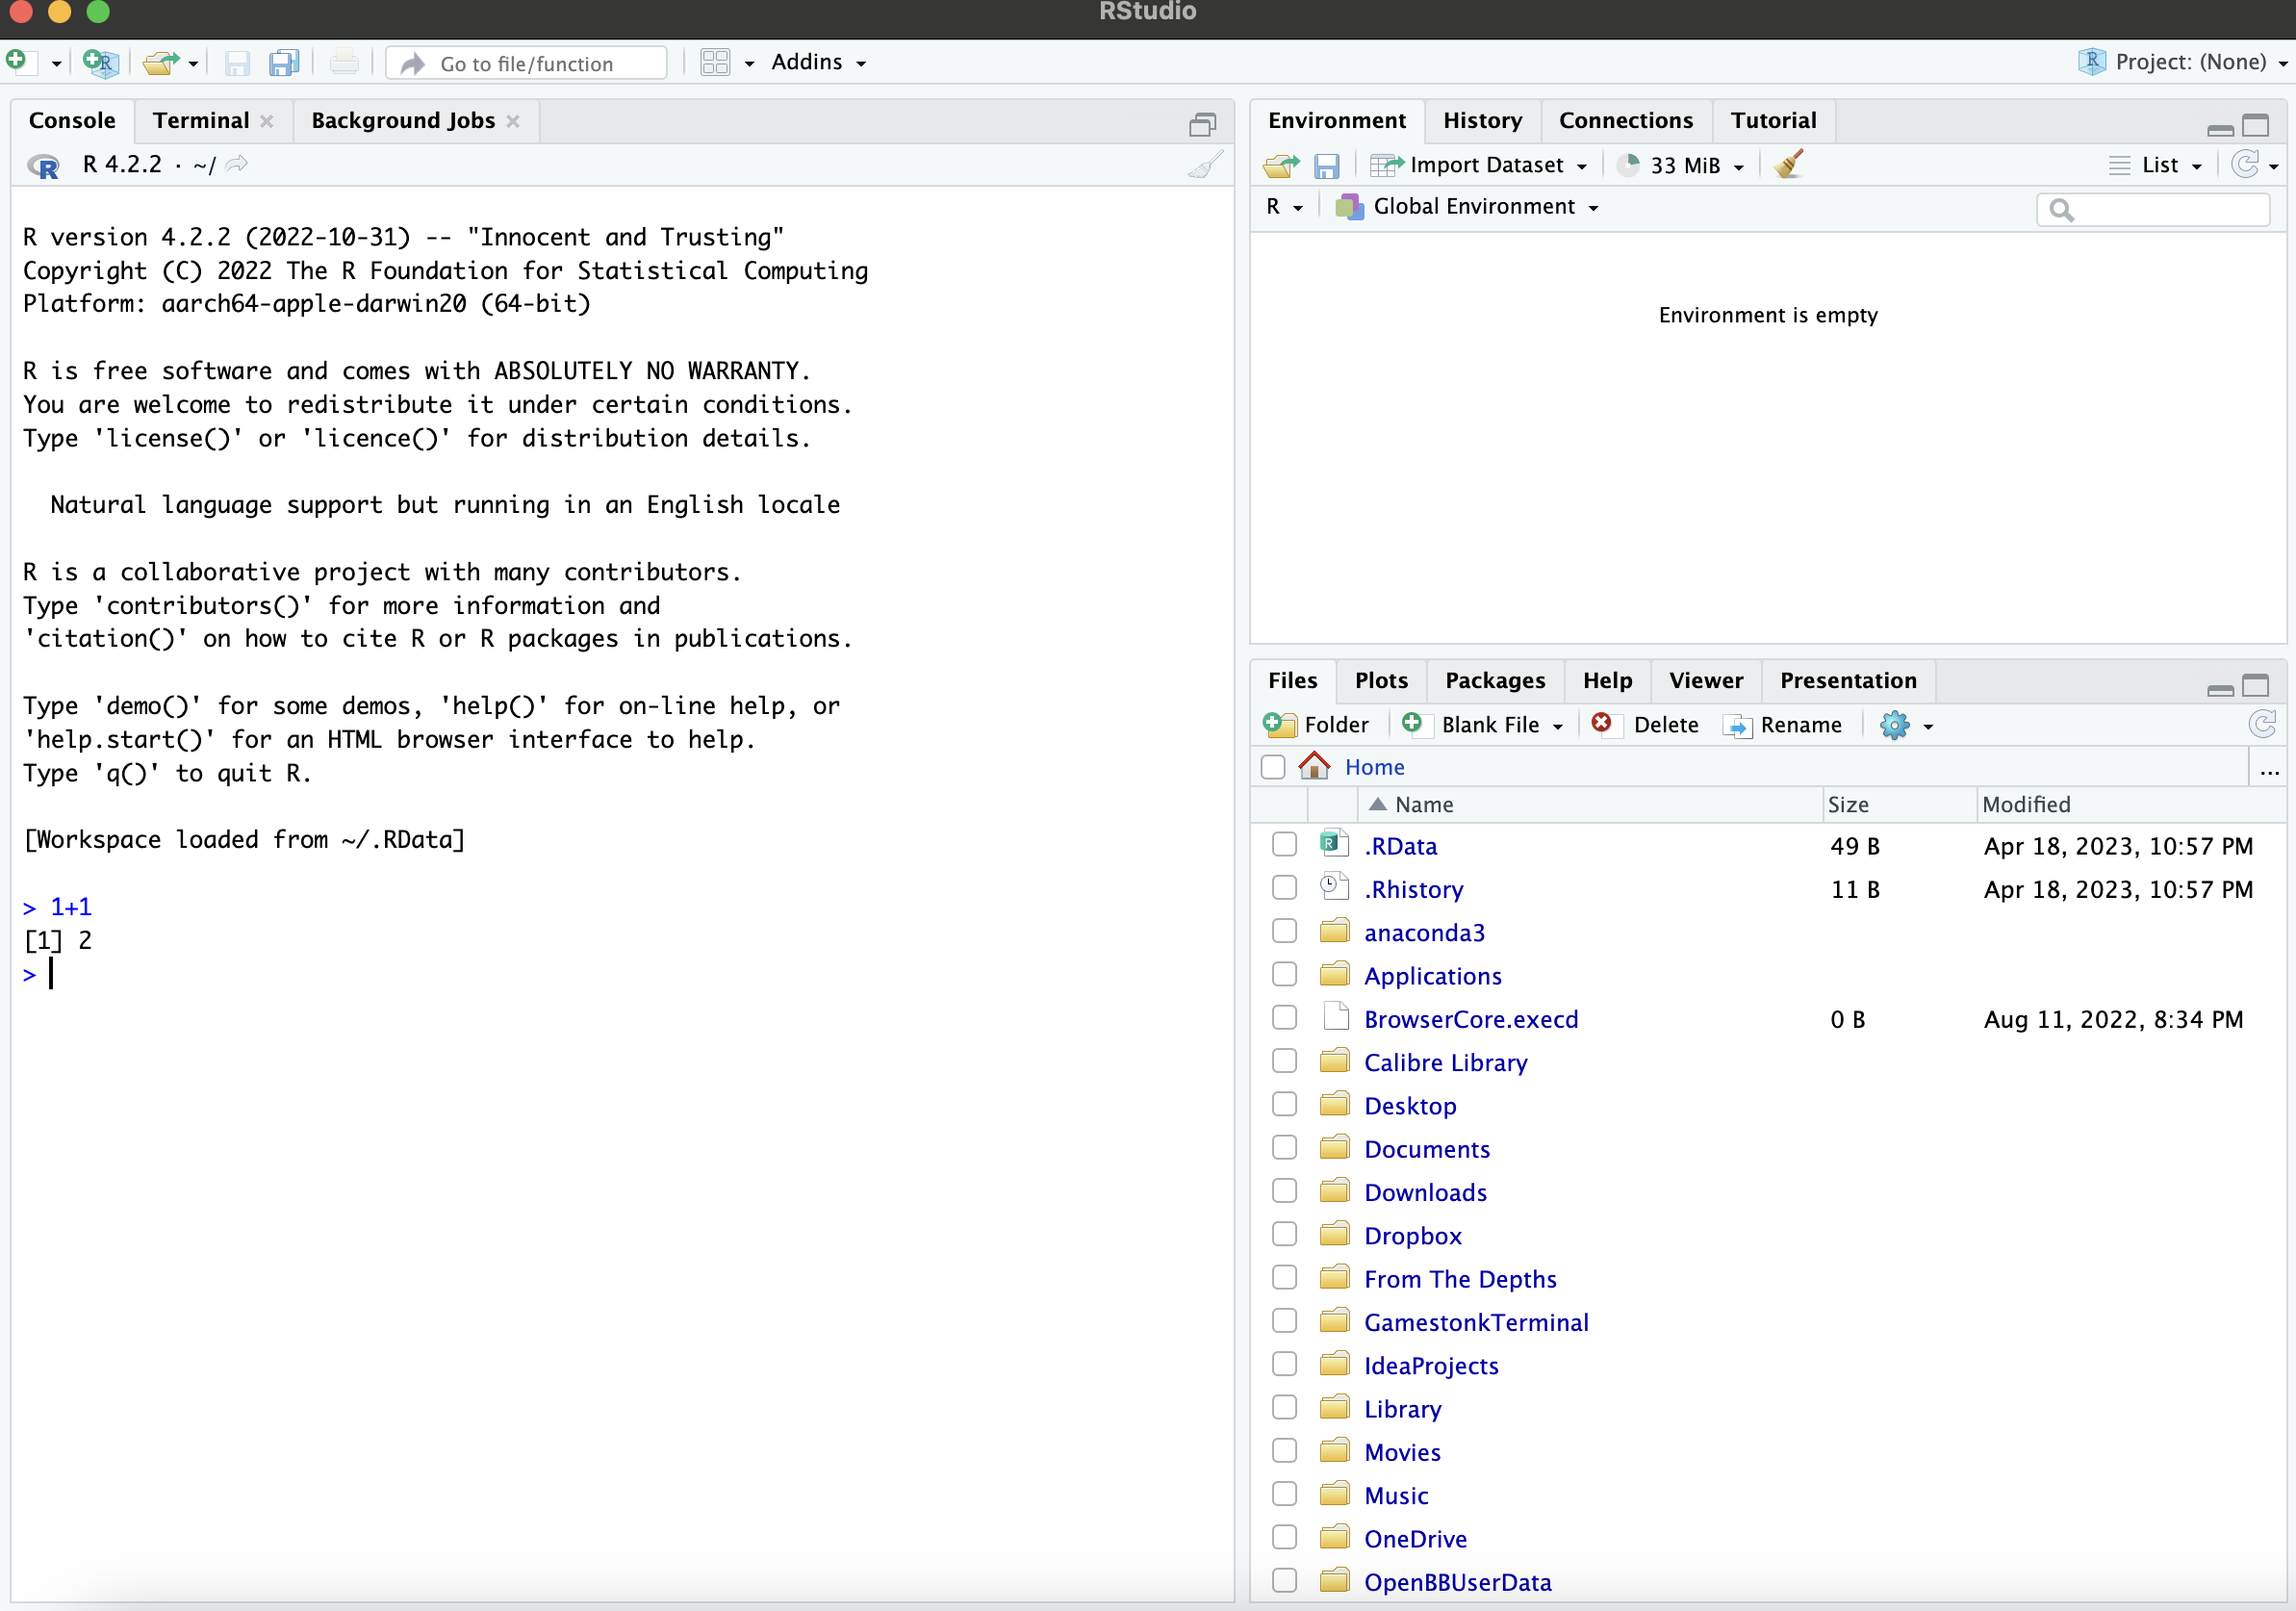Switch to the Packages tab
The image size is (2296, 1611).
point(1494,680)
